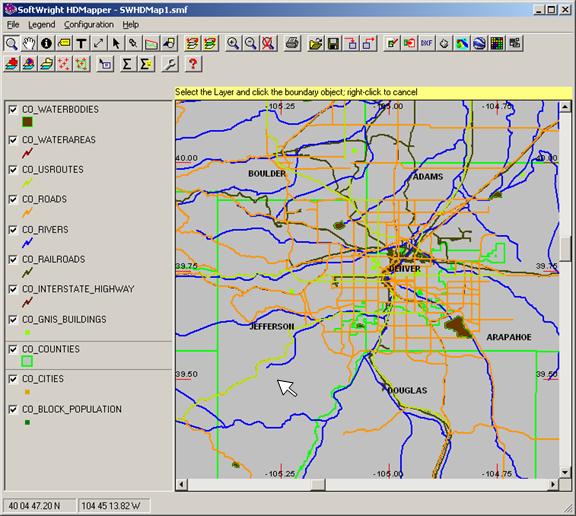Click the CO_WATERBODIES brown color swatch
The height and width of the screenshot is (516, 576).
27,122
